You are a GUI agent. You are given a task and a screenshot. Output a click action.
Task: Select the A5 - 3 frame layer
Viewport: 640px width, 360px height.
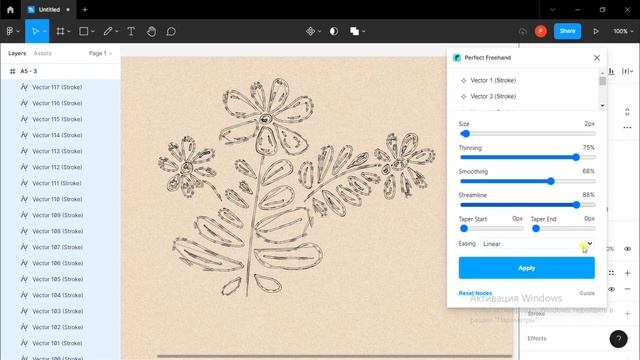pos(60,71)
